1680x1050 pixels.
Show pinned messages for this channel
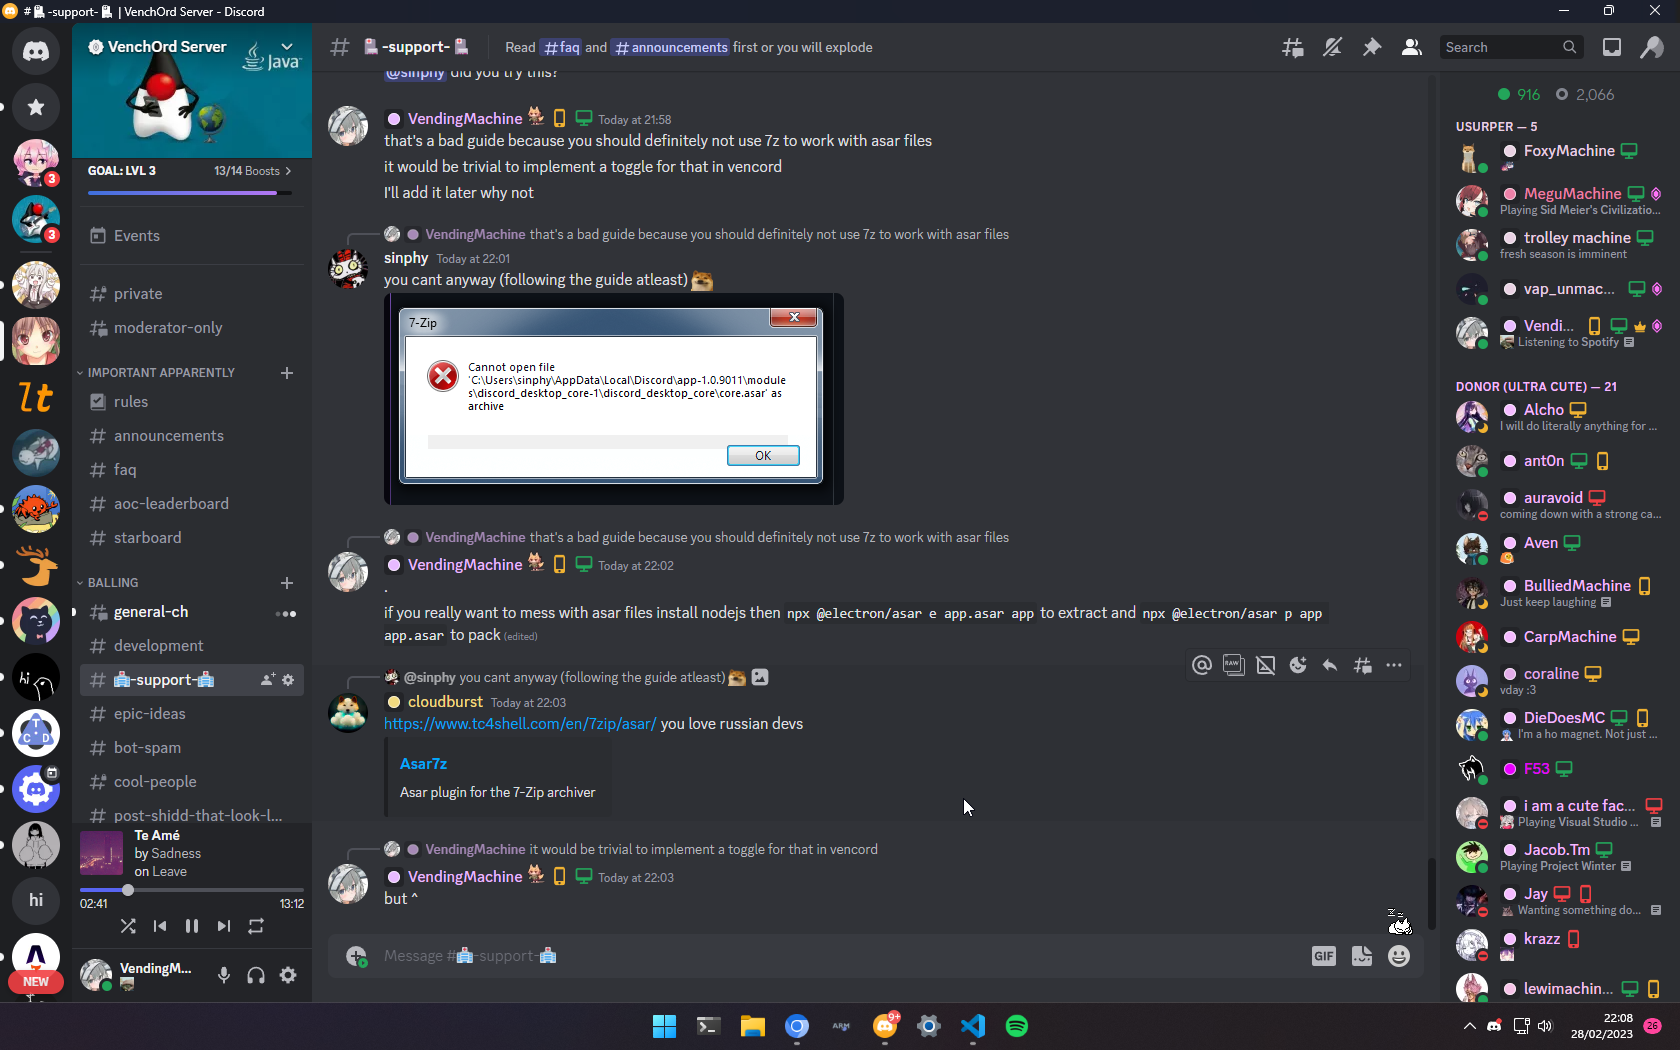pyautogui.click(x=1372, y=47)
